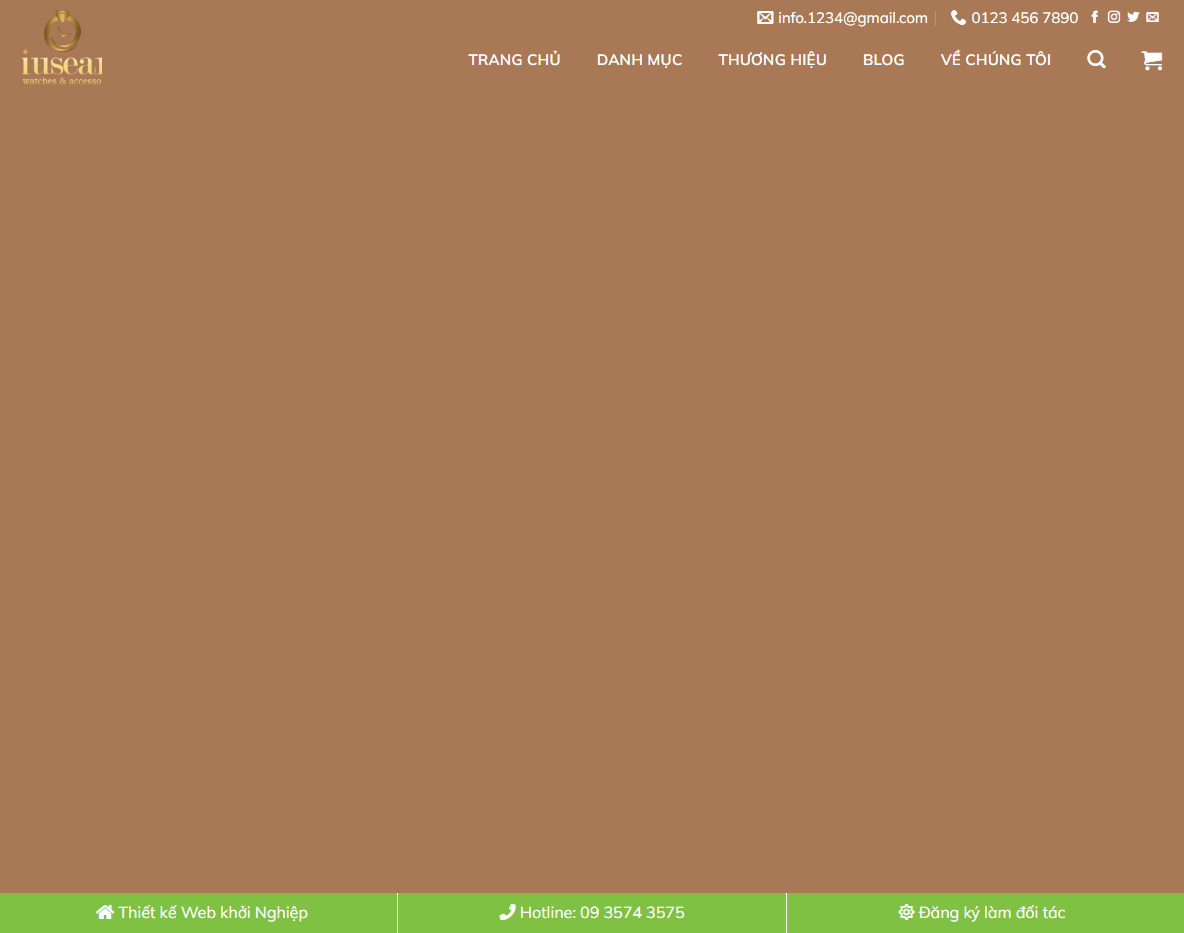Open the Twitter social icon
Screen dimensions: 1184x933
pos(1132,17)
